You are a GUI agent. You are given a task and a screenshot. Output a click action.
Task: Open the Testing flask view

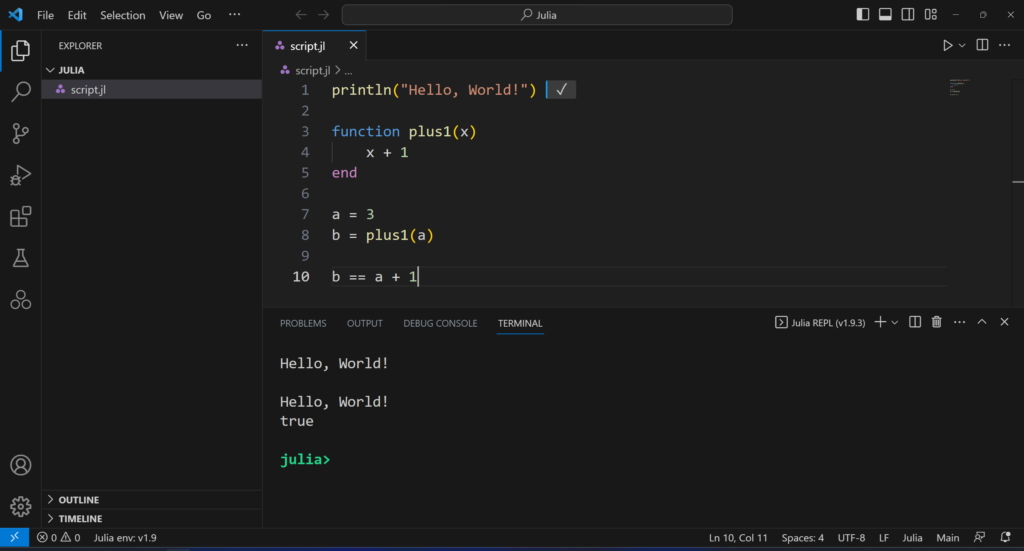[20, 259]
